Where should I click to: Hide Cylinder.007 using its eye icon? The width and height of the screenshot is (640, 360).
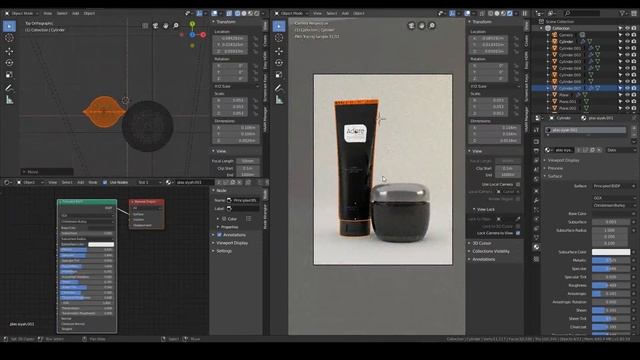627,88
